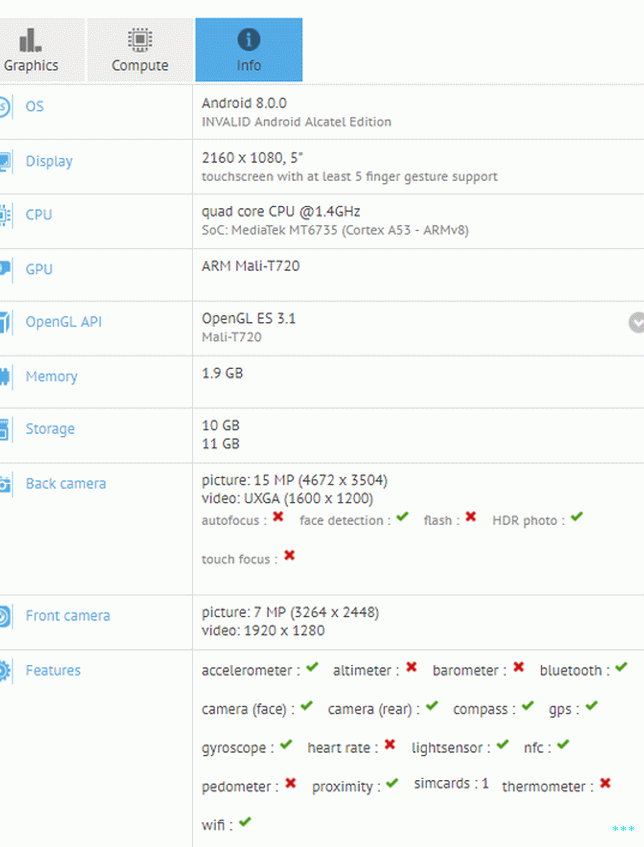Click the Storage card icon
The width and height of the screenshot is (644, 847).
pyautogui.click(x=4, y=429)
